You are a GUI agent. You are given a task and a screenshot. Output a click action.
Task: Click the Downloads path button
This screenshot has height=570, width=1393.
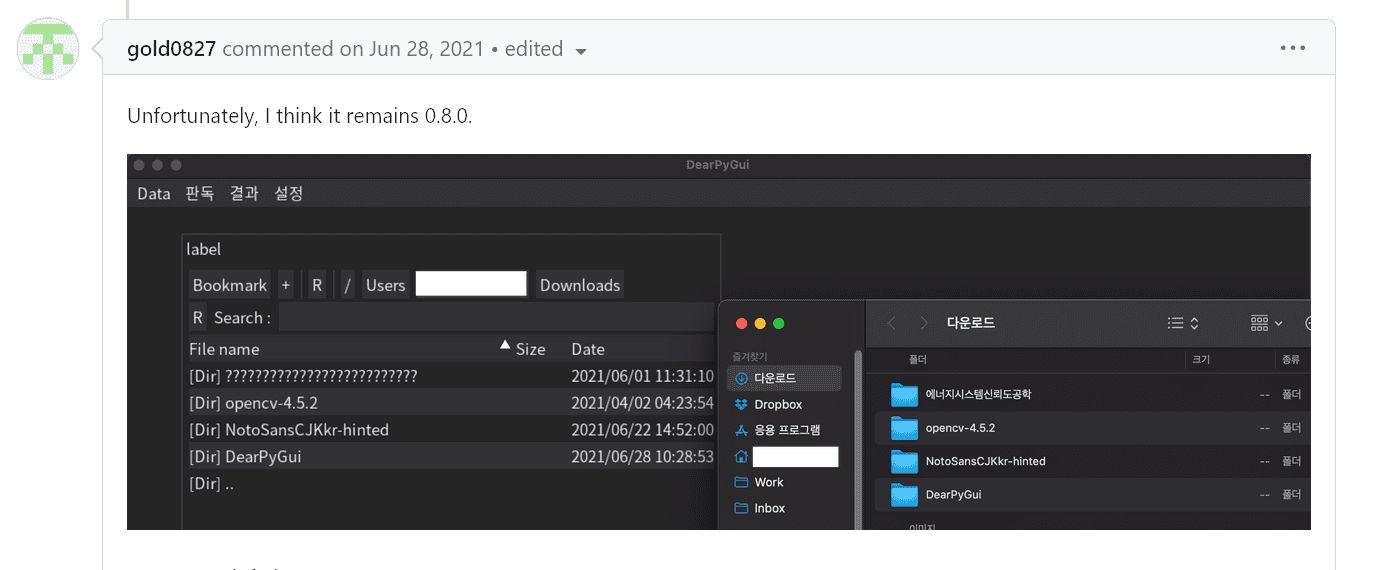point(580,285)
